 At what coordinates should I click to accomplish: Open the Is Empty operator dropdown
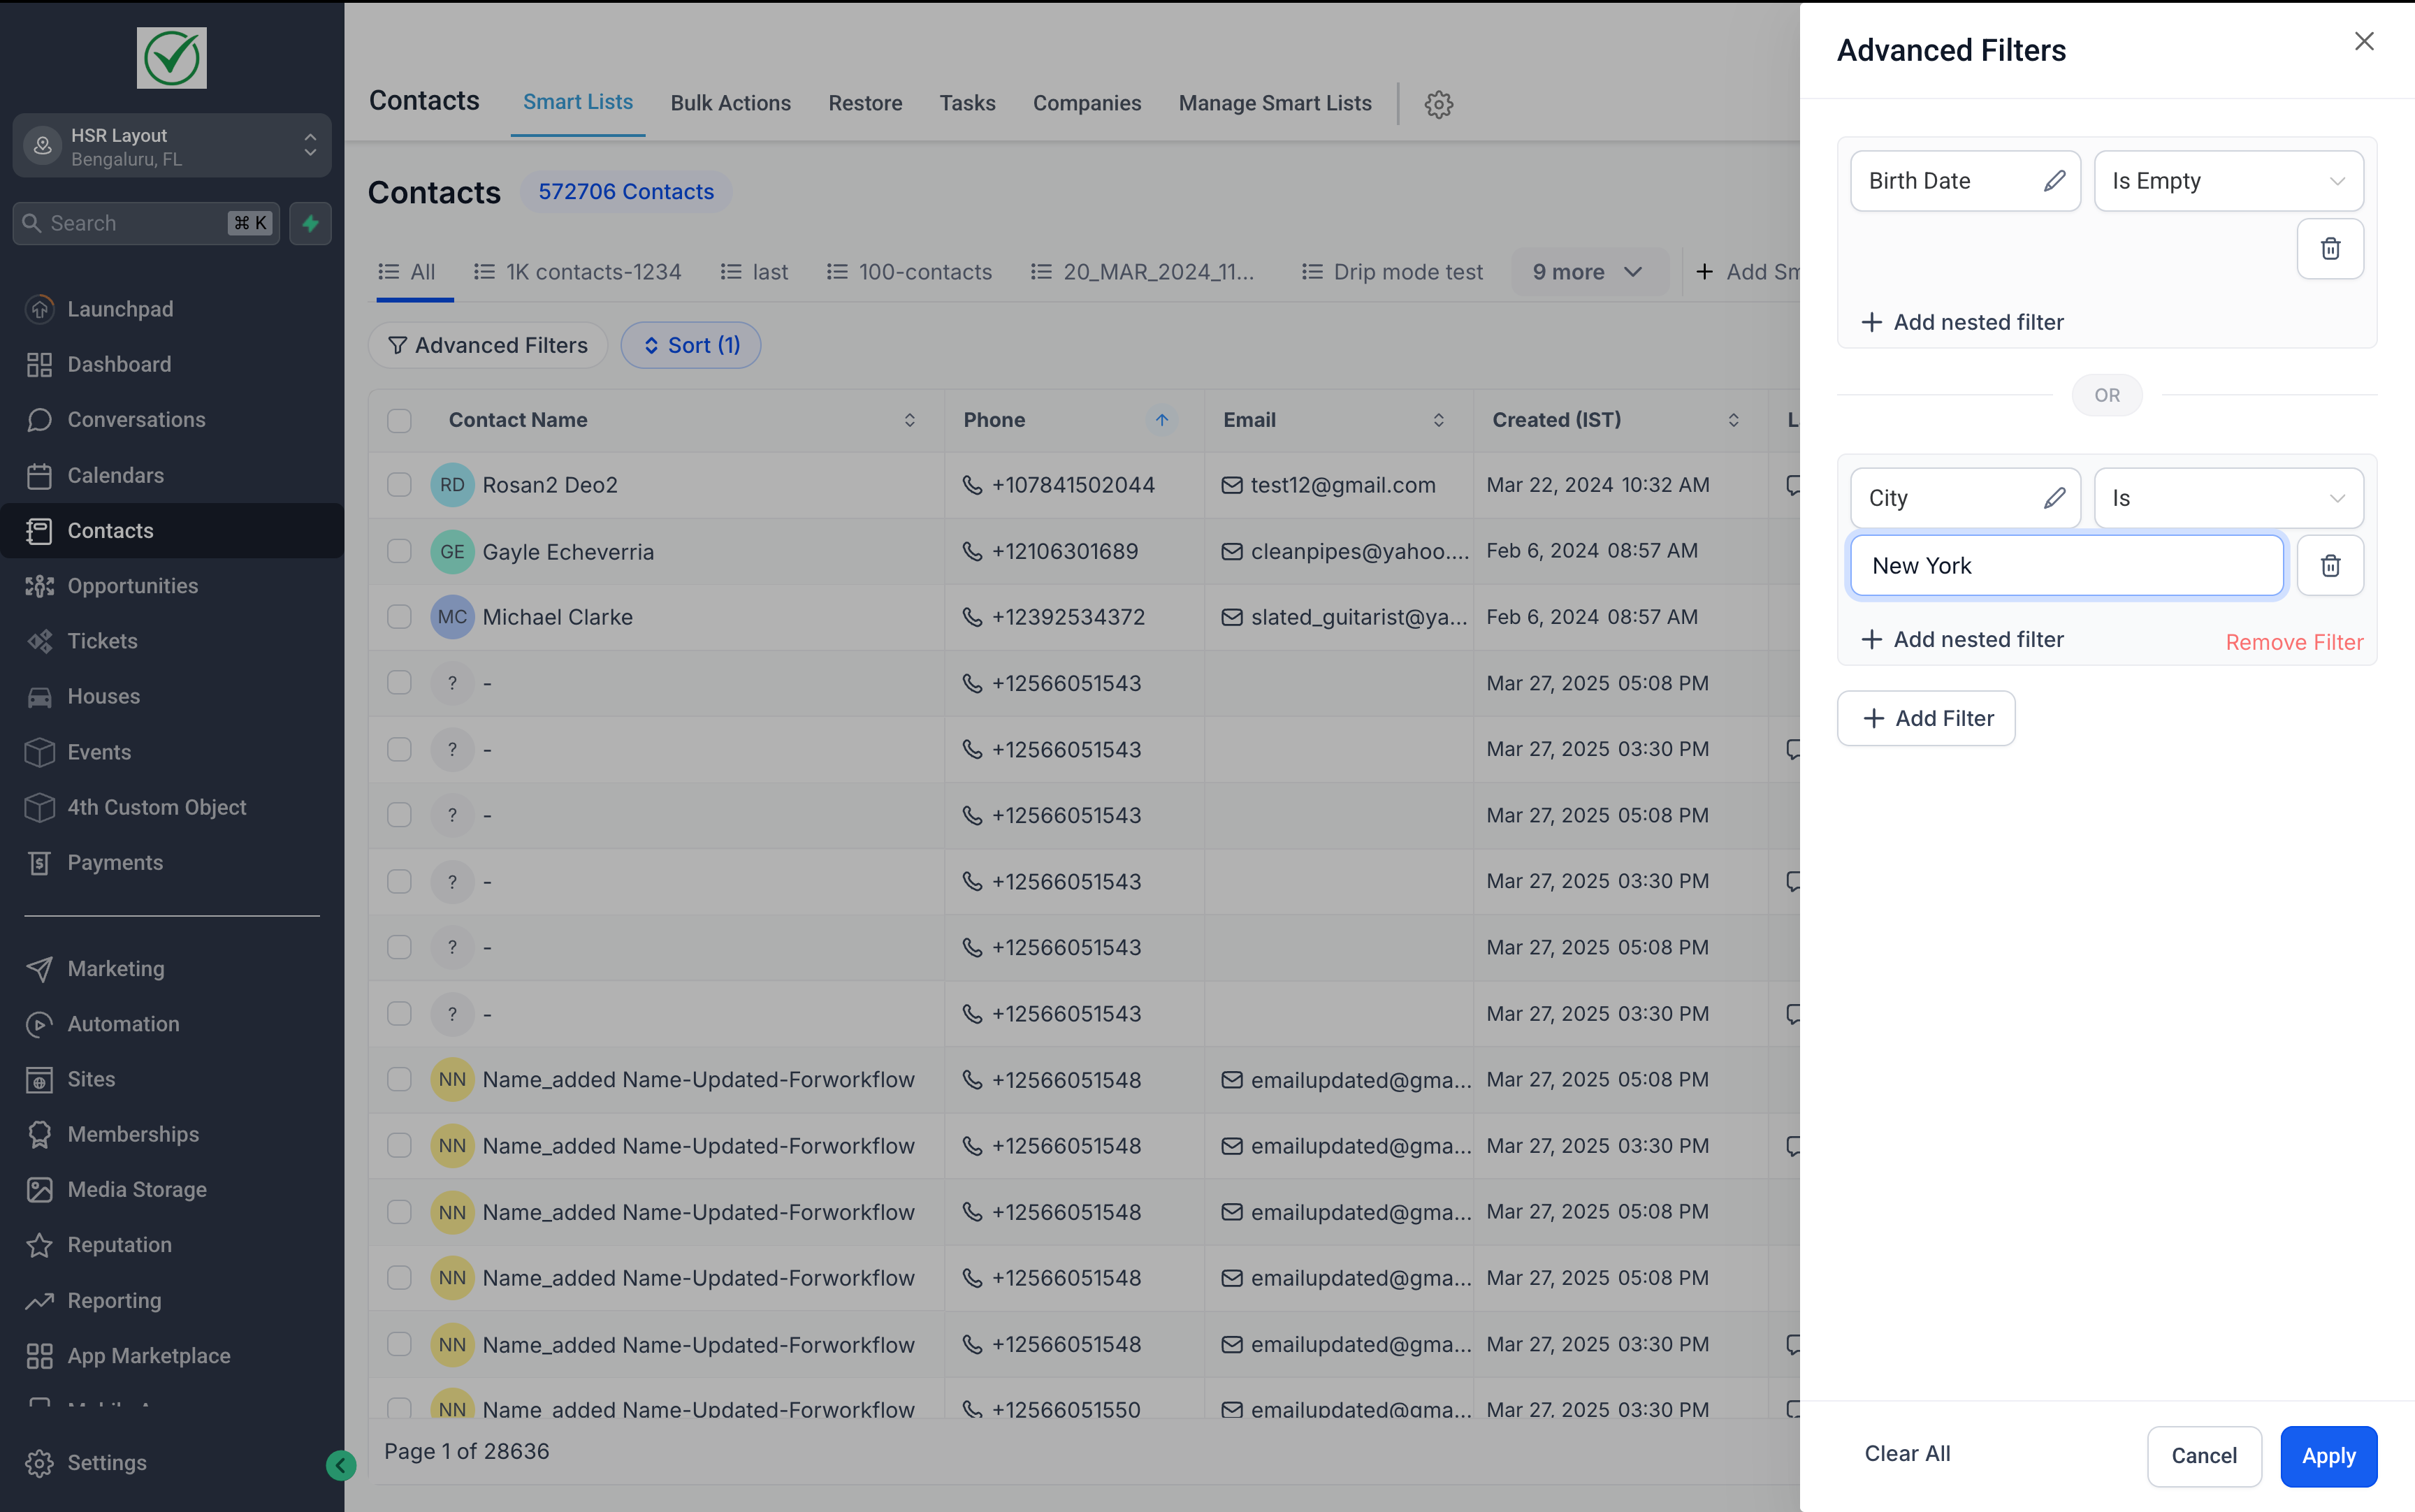[x=2227, y=181]
